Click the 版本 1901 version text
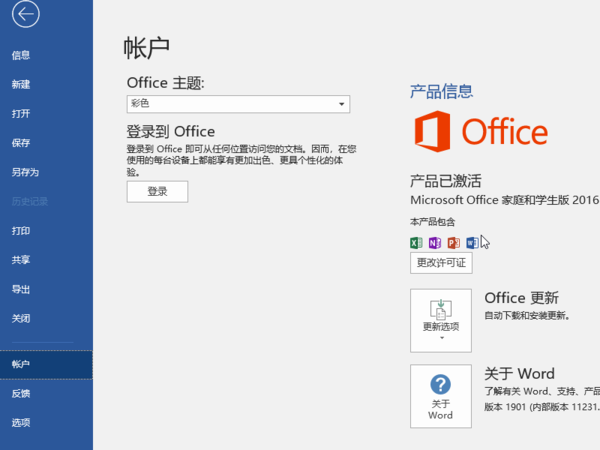Image resolution: width=600 pixels, height=450 pixels. click(x=542, y=407)
